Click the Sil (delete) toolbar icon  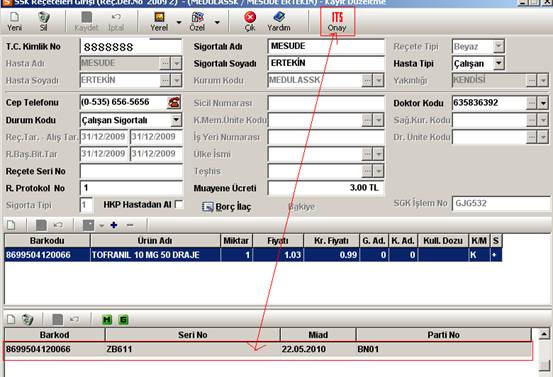[x=44, y=21]
